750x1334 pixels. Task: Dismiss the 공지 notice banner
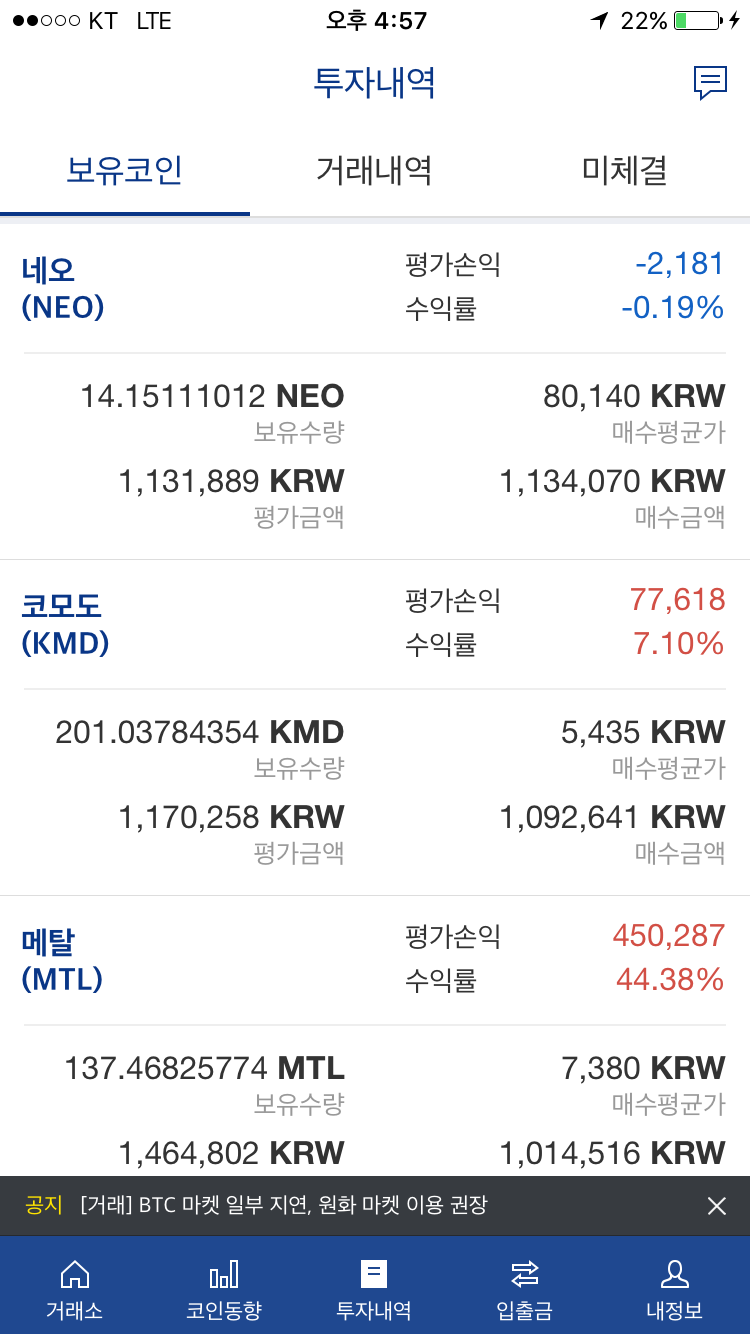(x=716, y=1206)
